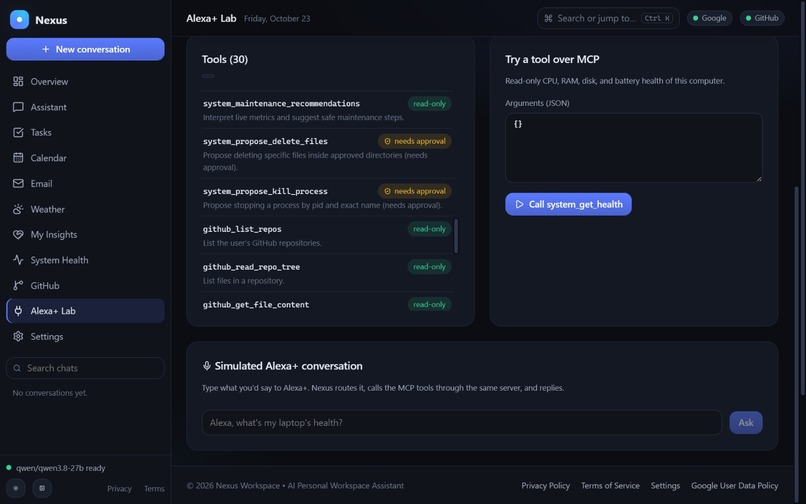Screen dimensions: 806x504
Task: Click the microphone icon beside Simulated Alexa+ conversation
Action: pos(207,366)
